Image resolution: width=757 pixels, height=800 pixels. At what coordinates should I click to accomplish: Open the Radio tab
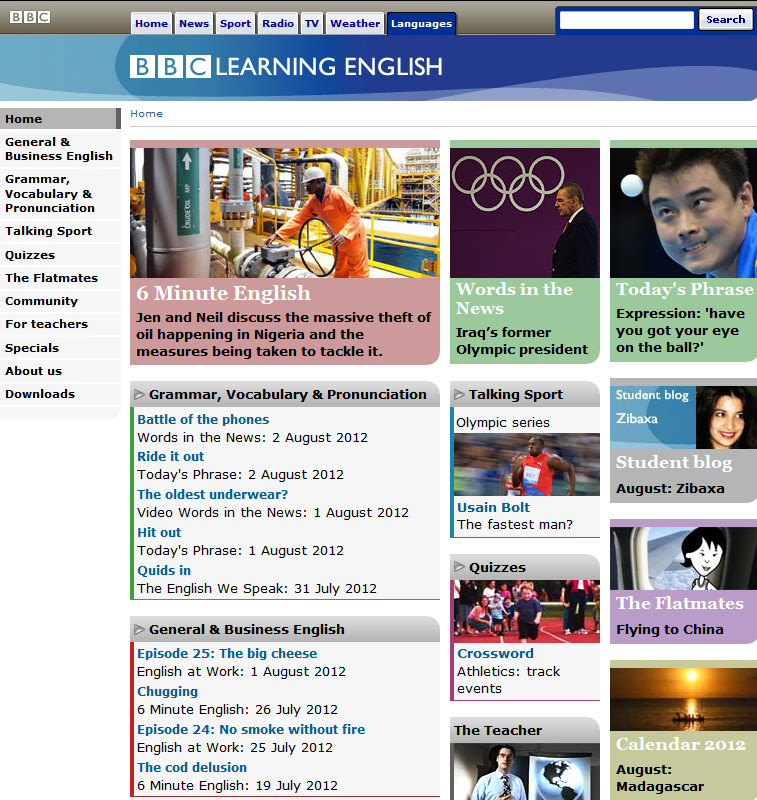[x=278, y=23]
